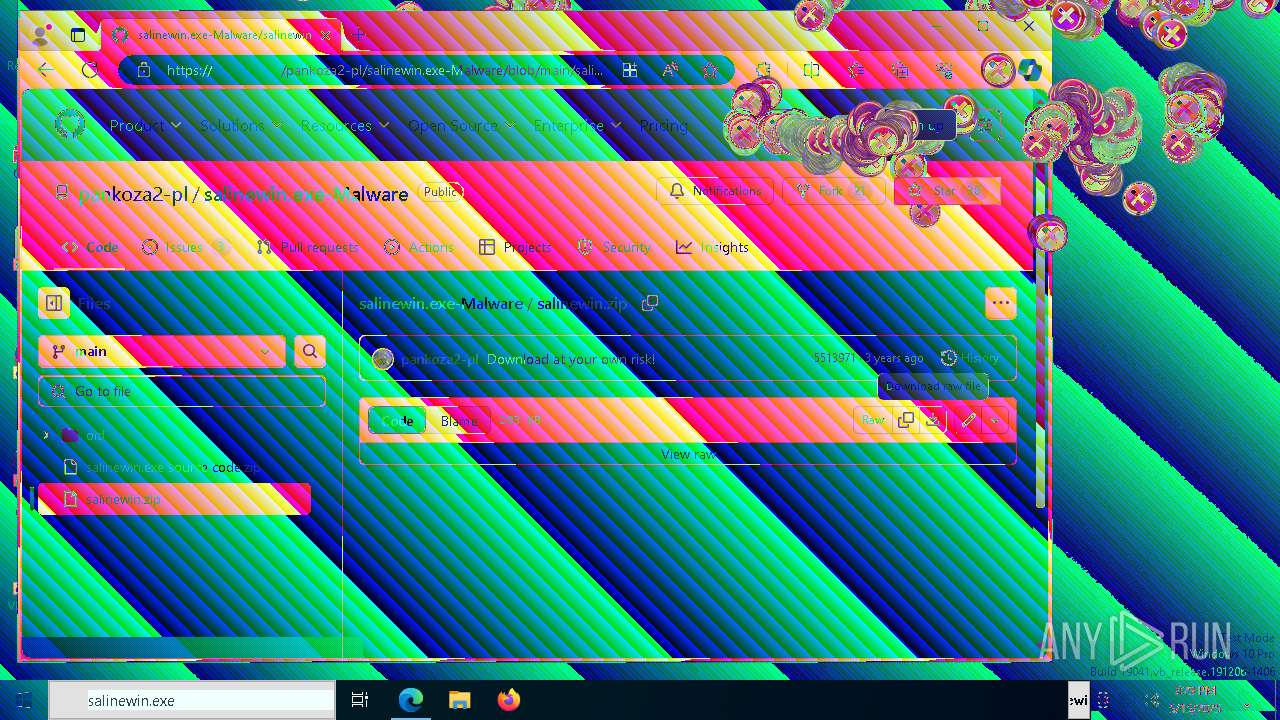Open the tab actions menu icon

pos(78,35)
